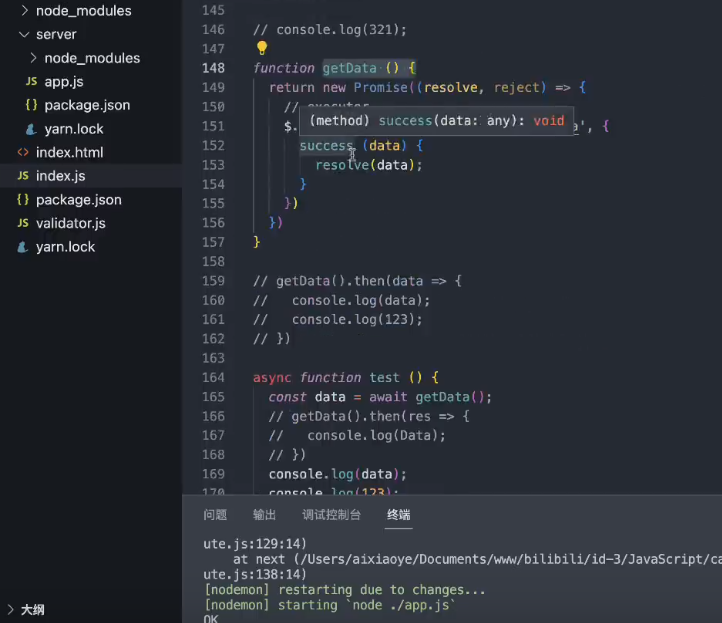
Task: Click 'console.log(data);' on line 169
Action: pos(338,474)
